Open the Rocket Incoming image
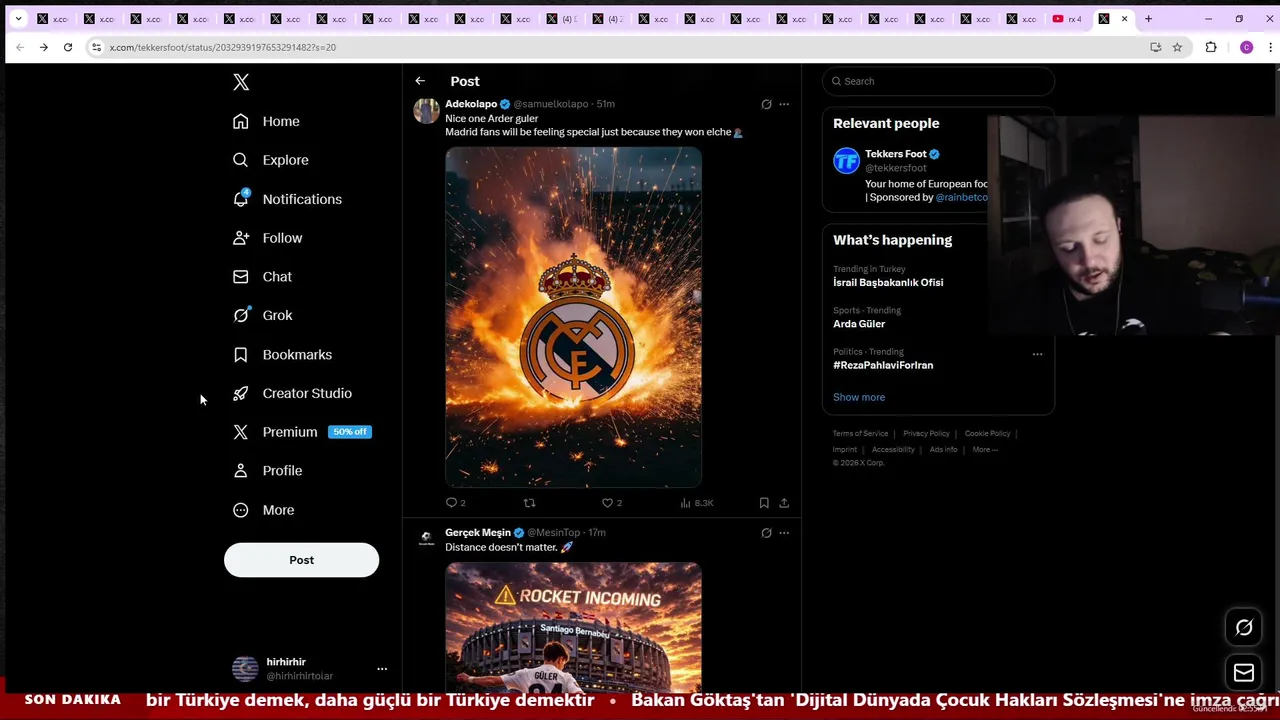Viewport: 1280px width, 720px height. coord(573,627)
